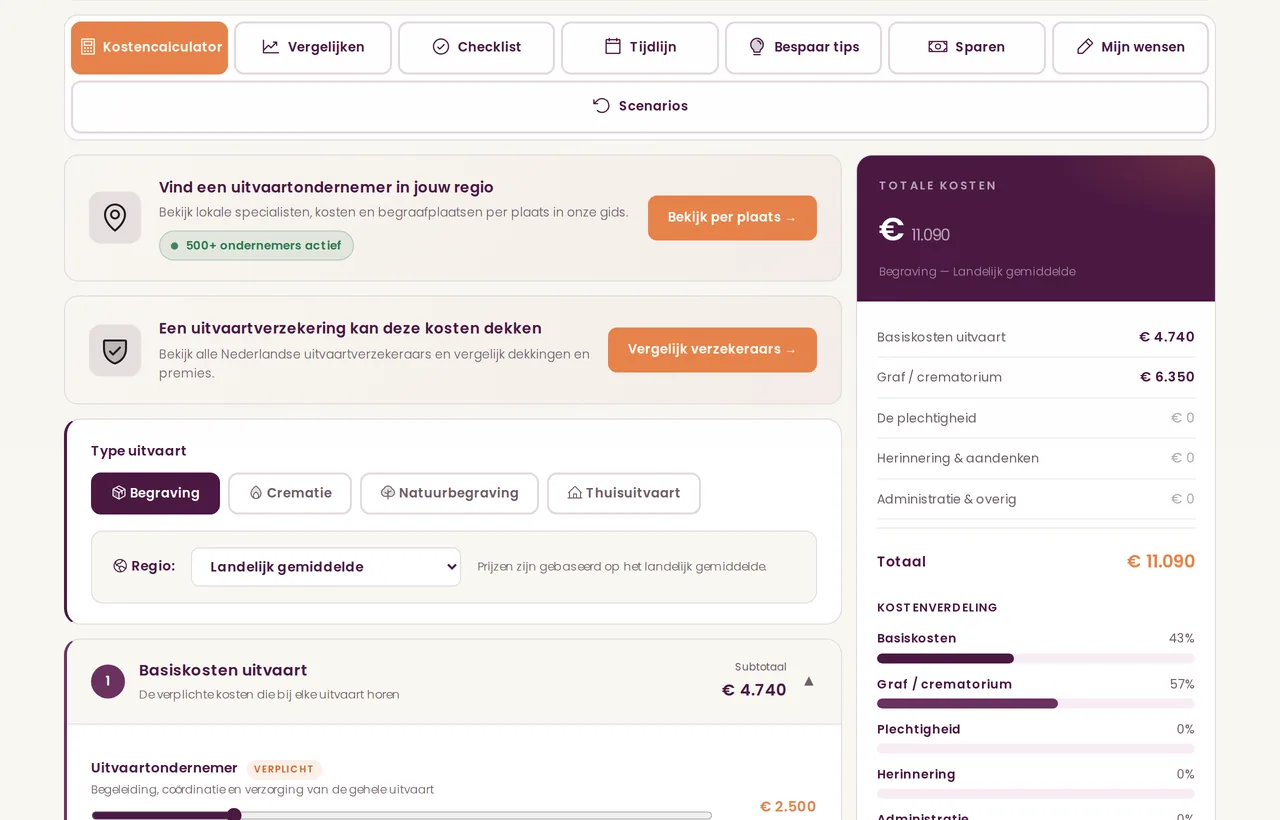Screen dimensions: 1280x820
Task: Click the Graf / crematorium 57% bar
Action: (x=1036, y=704)
